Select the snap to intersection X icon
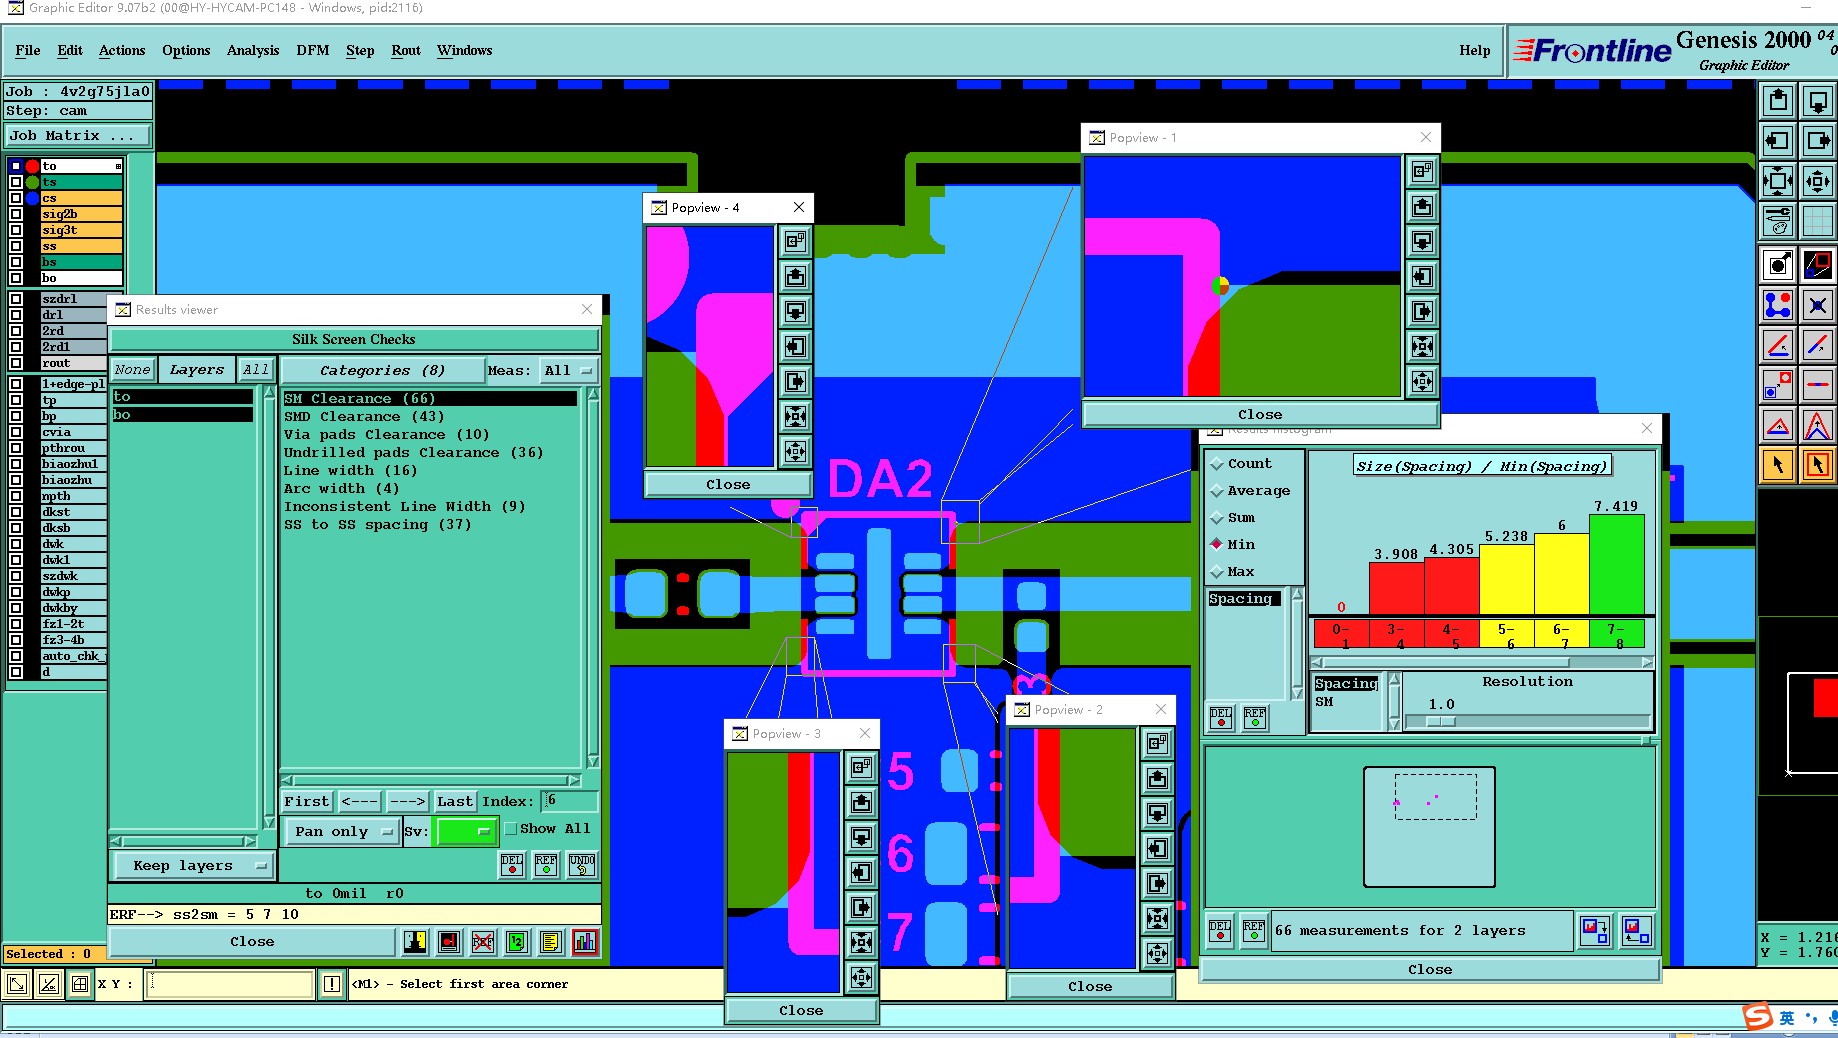Screen dimensions: 1838x1038 click(1817, 305)
